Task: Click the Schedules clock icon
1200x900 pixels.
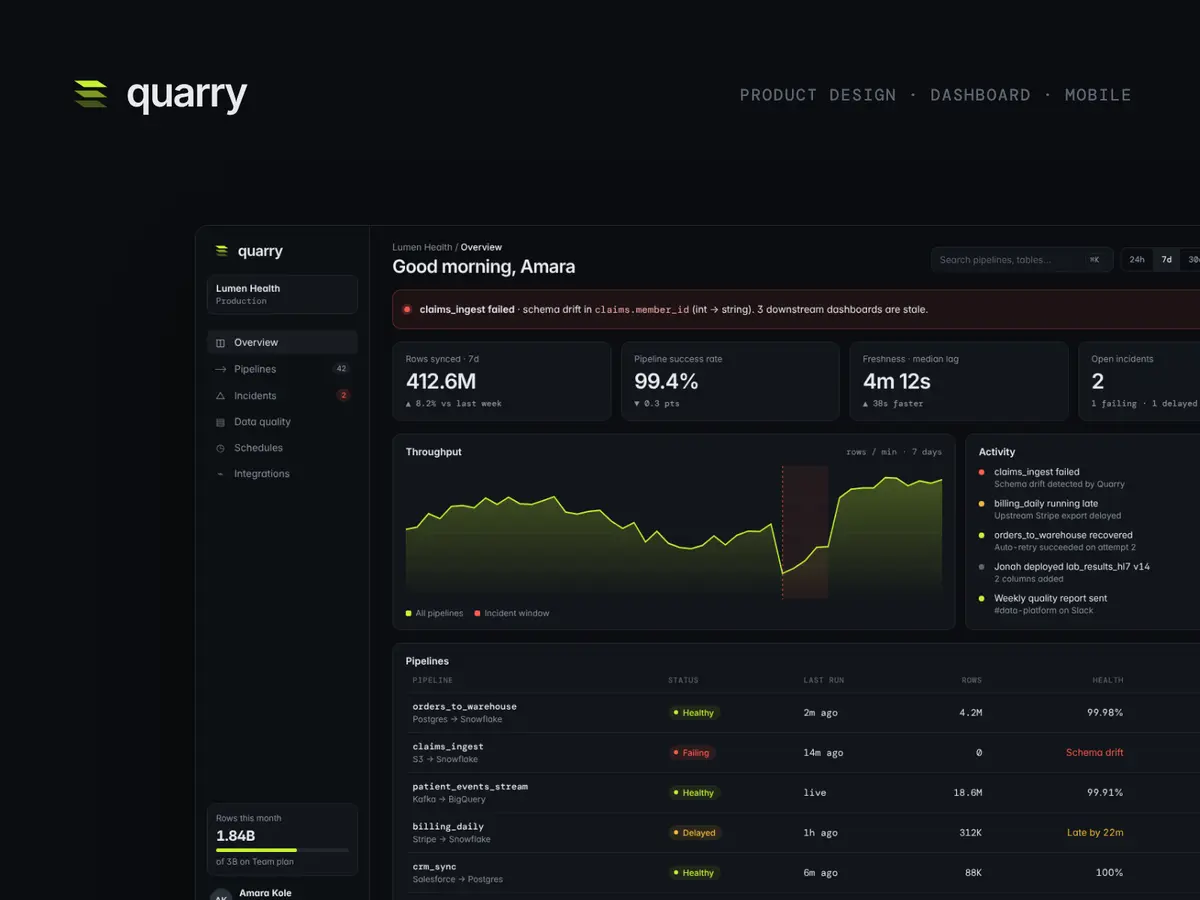Action: (x=220, y=448)
